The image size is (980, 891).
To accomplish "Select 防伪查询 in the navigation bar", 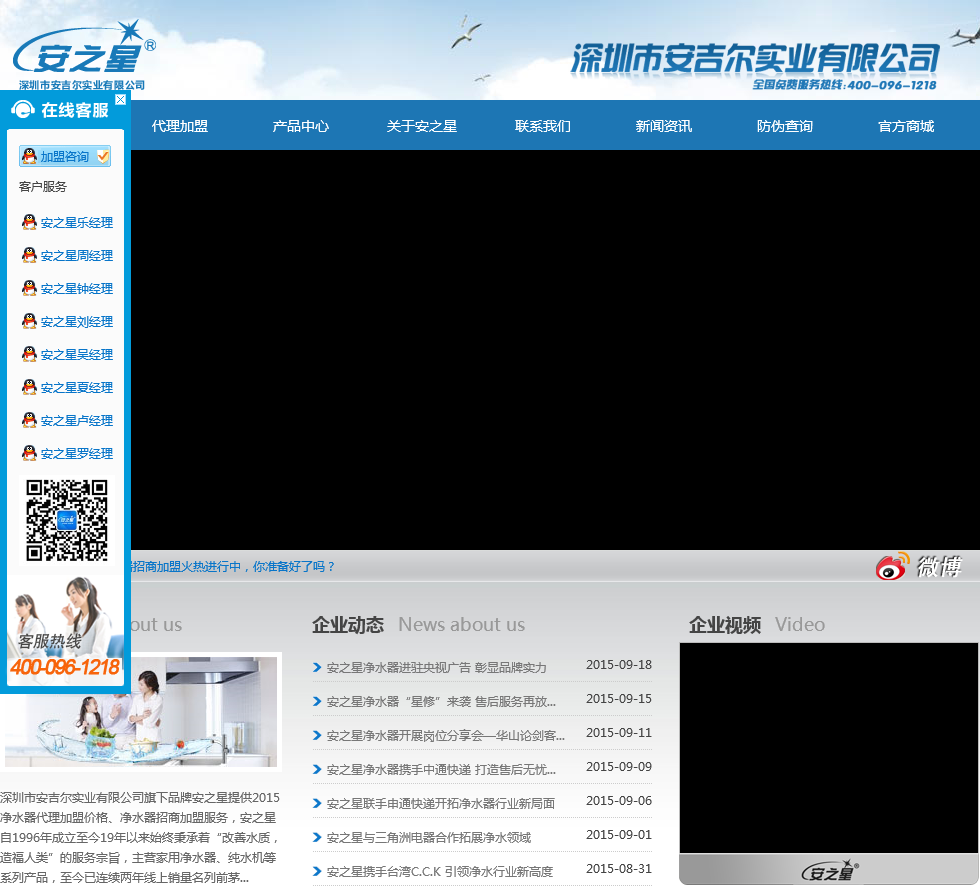I will [x=785, y=126].
